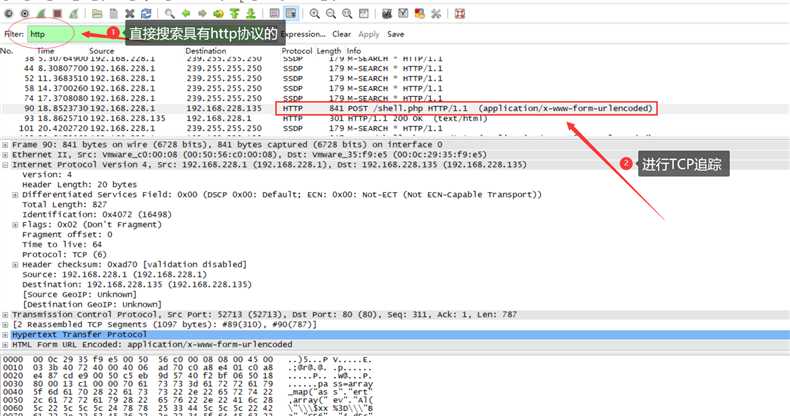Select packet 93 HTTP/1.1 200 OK
Screen dimensions: 790x416
[395, 118]
